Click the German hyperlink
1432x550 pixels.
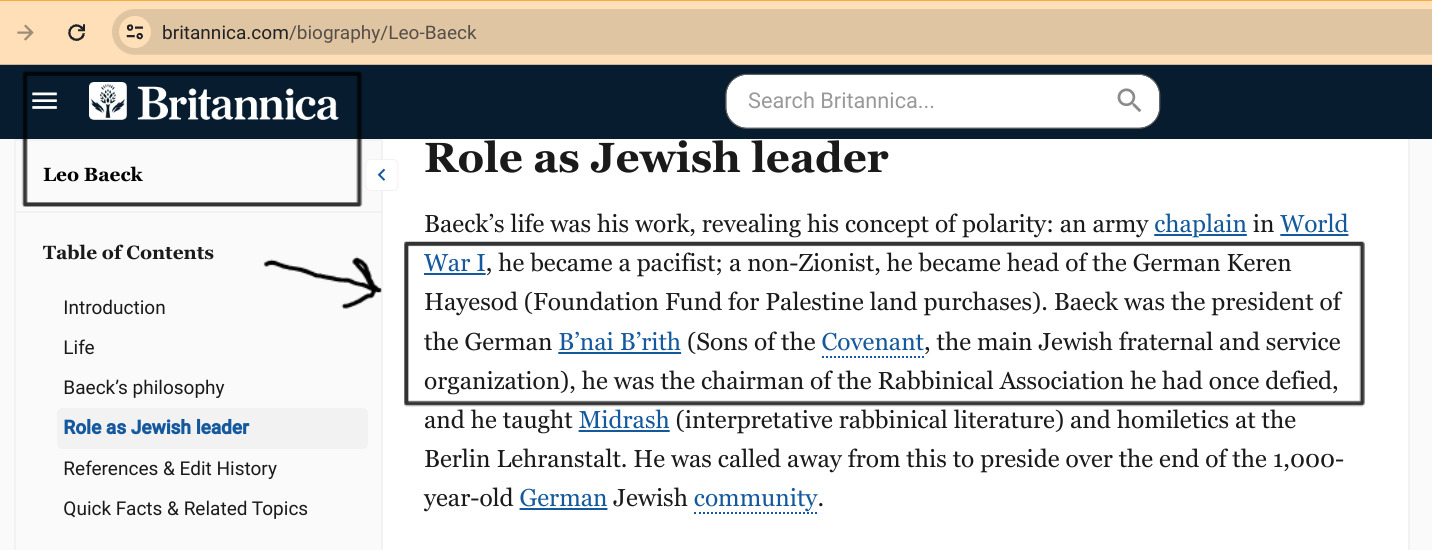[563, 498]
